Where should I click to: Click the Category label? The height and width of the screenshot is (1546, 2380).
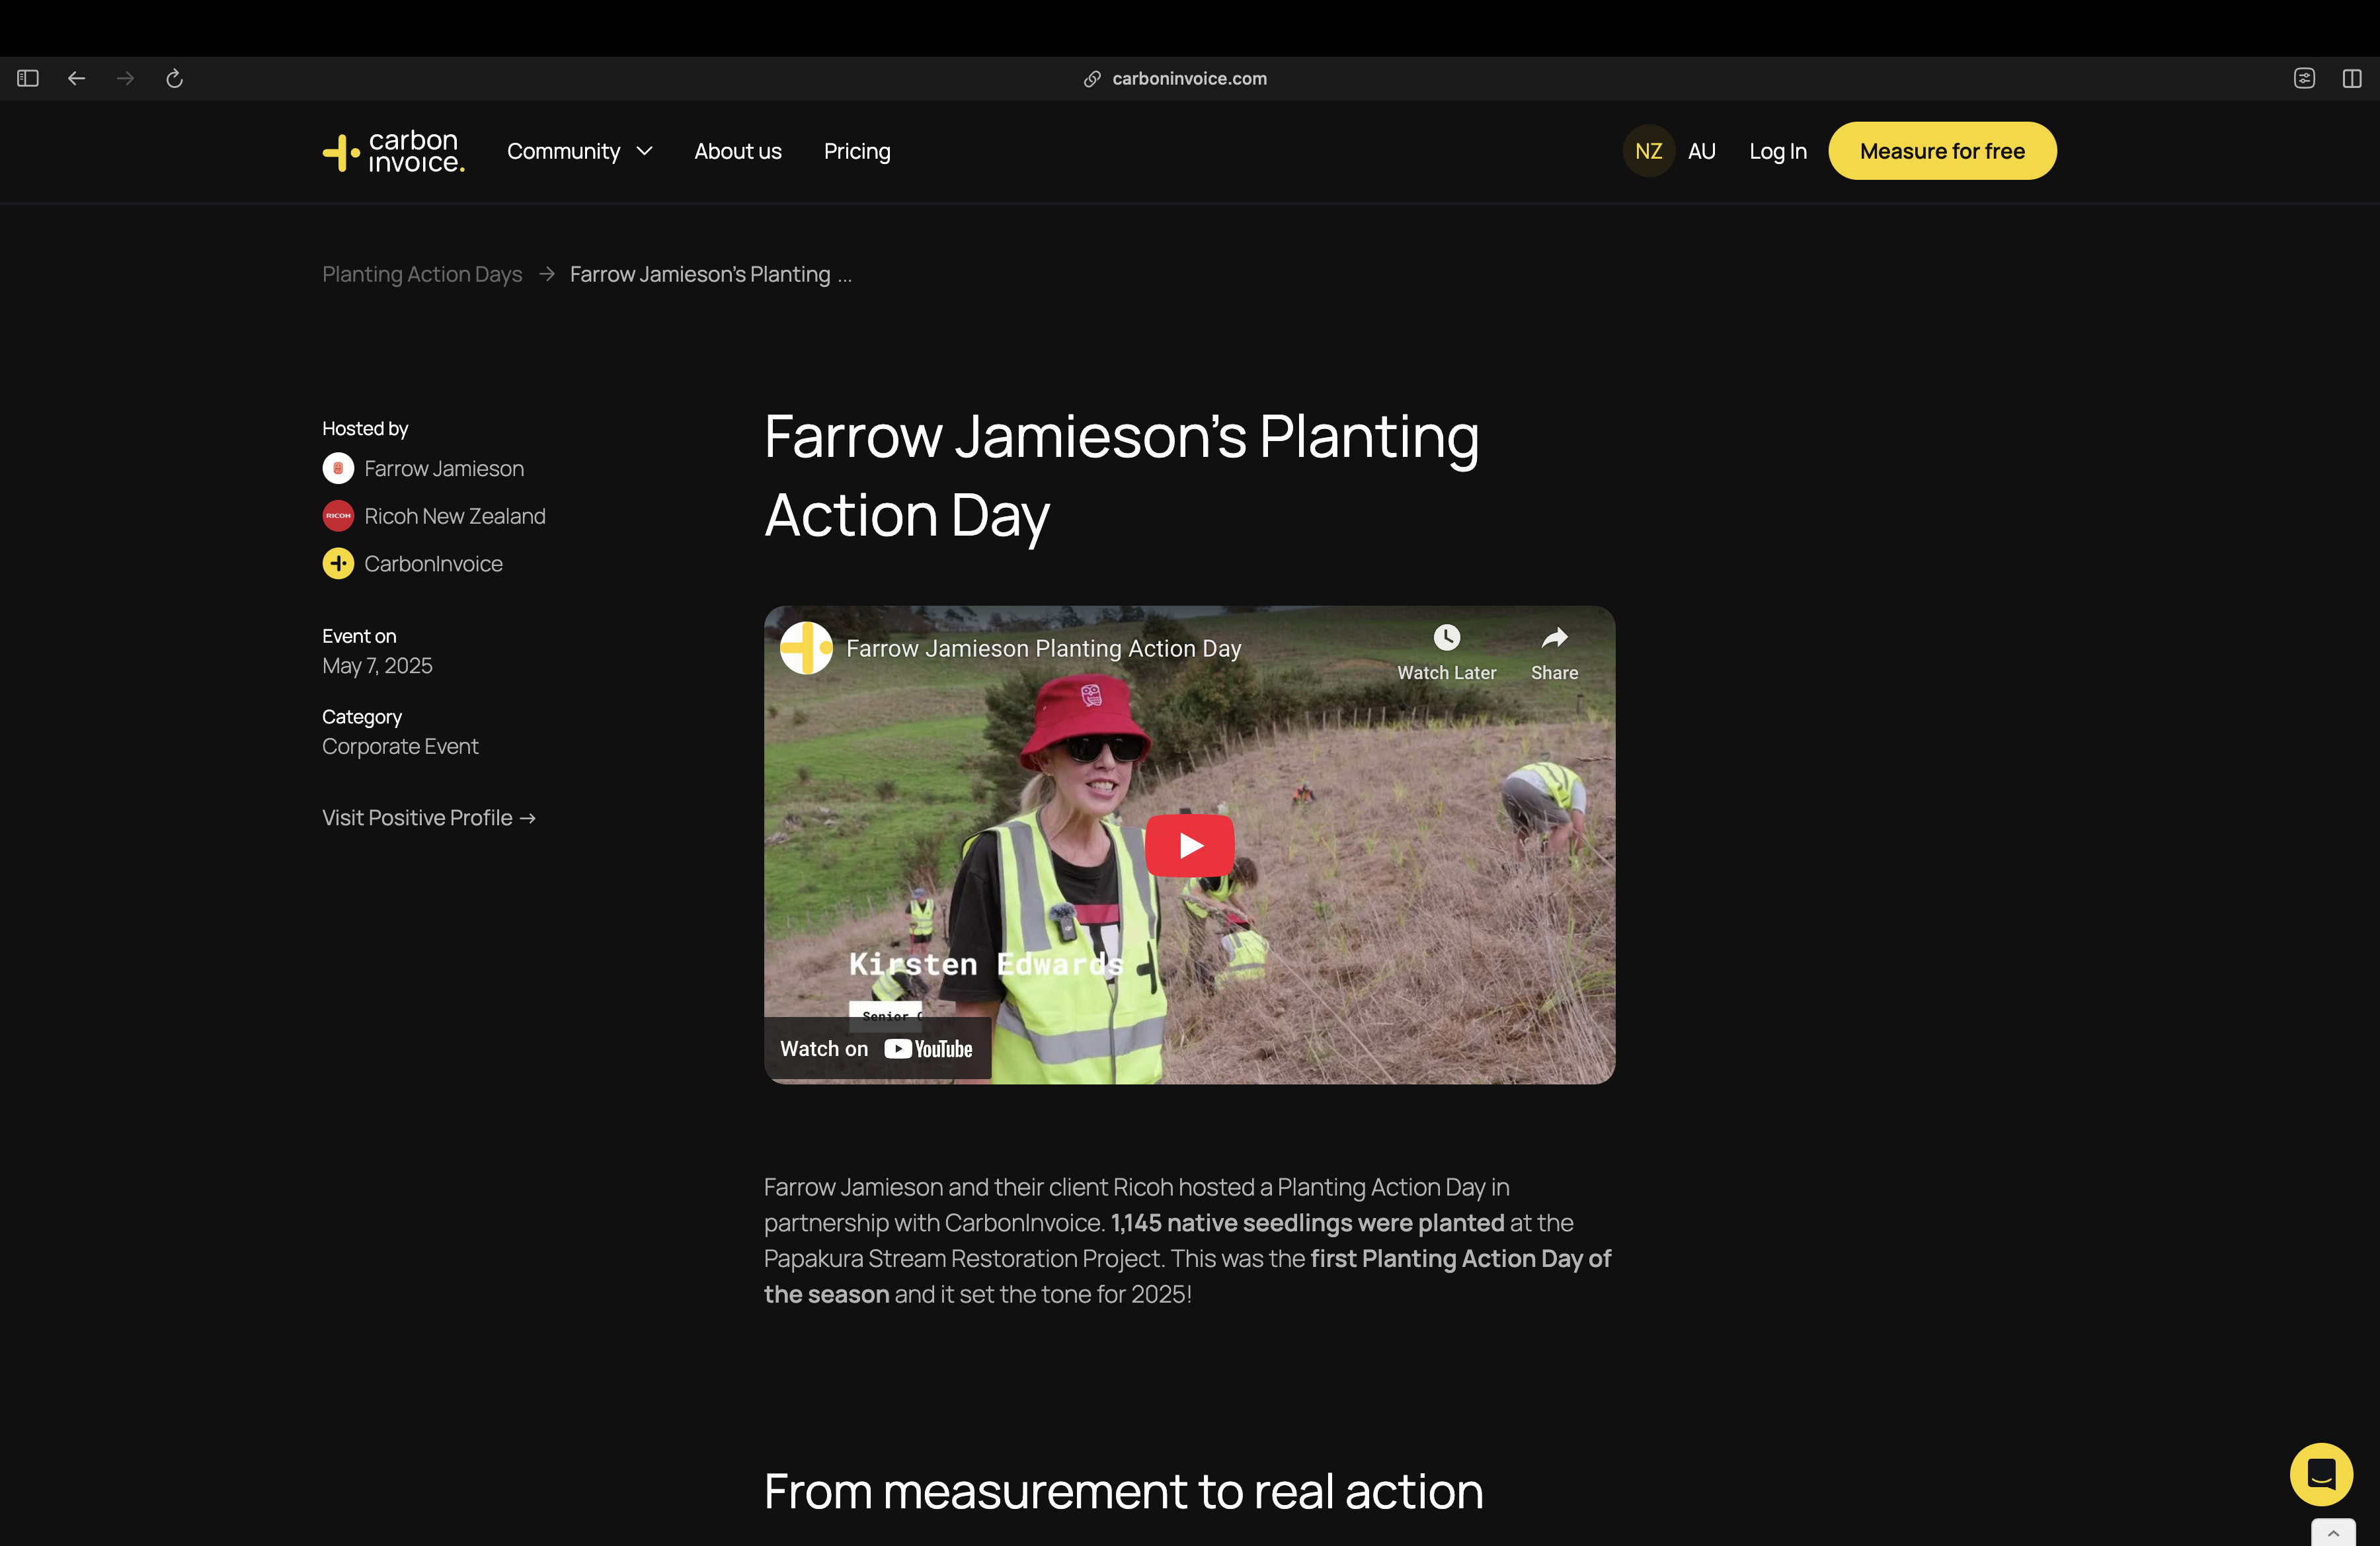(x=362, y=717)
